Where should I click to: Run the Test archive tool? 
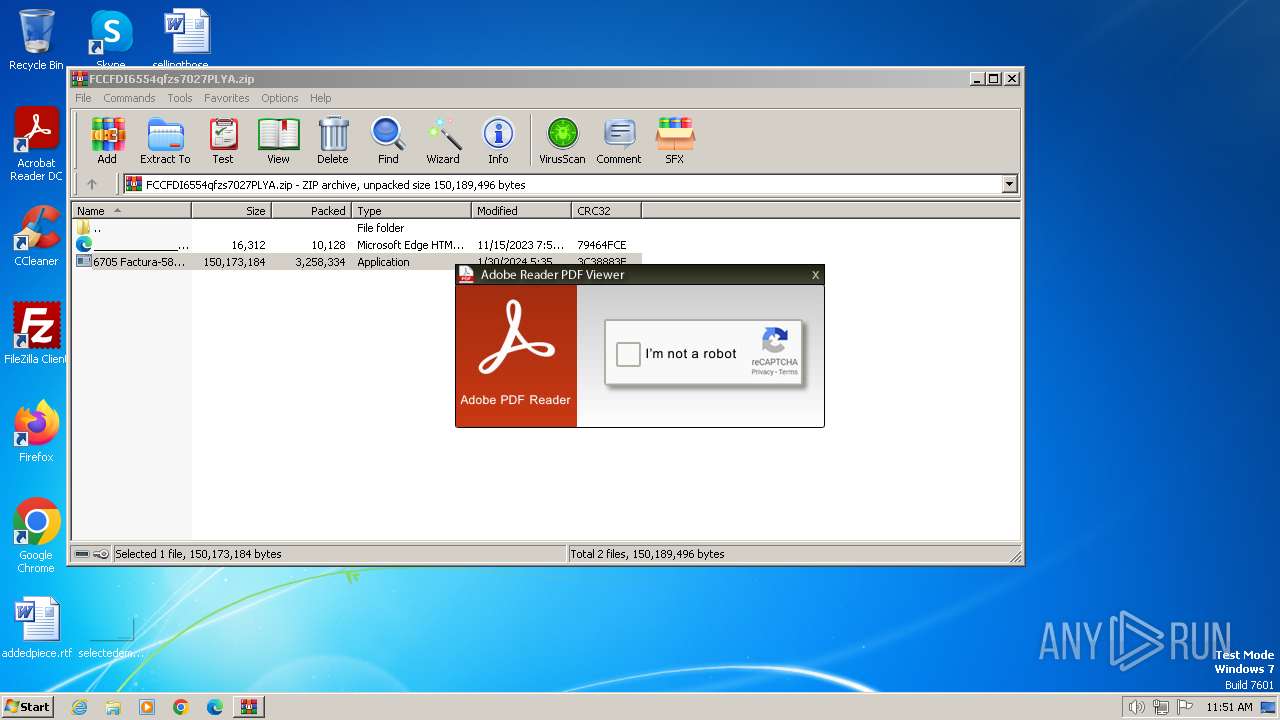[x=223, y=140]
